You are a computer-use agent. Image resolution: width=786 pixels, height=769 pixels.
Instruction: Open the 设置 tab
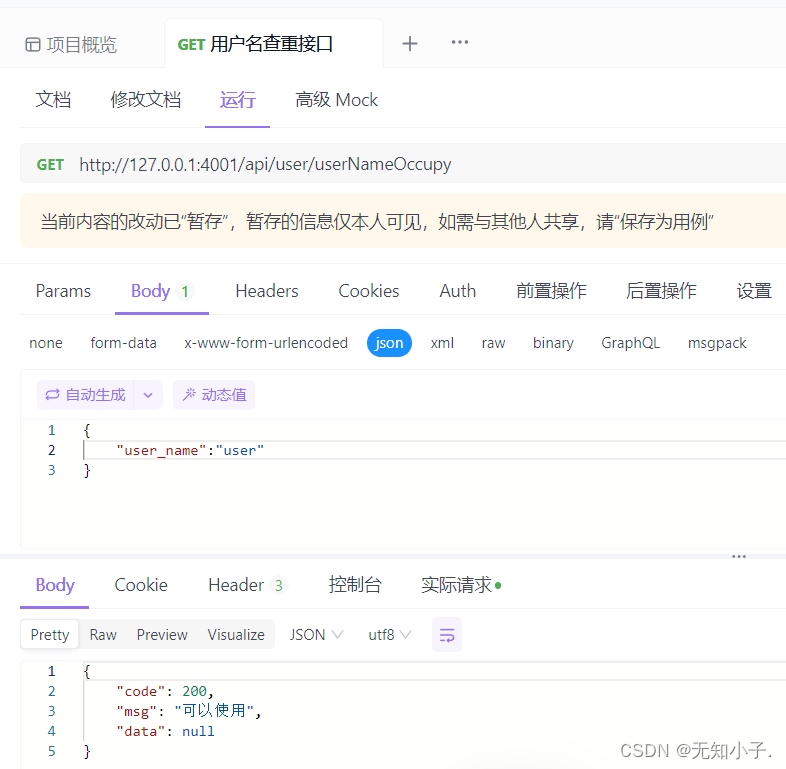(754, 291)
